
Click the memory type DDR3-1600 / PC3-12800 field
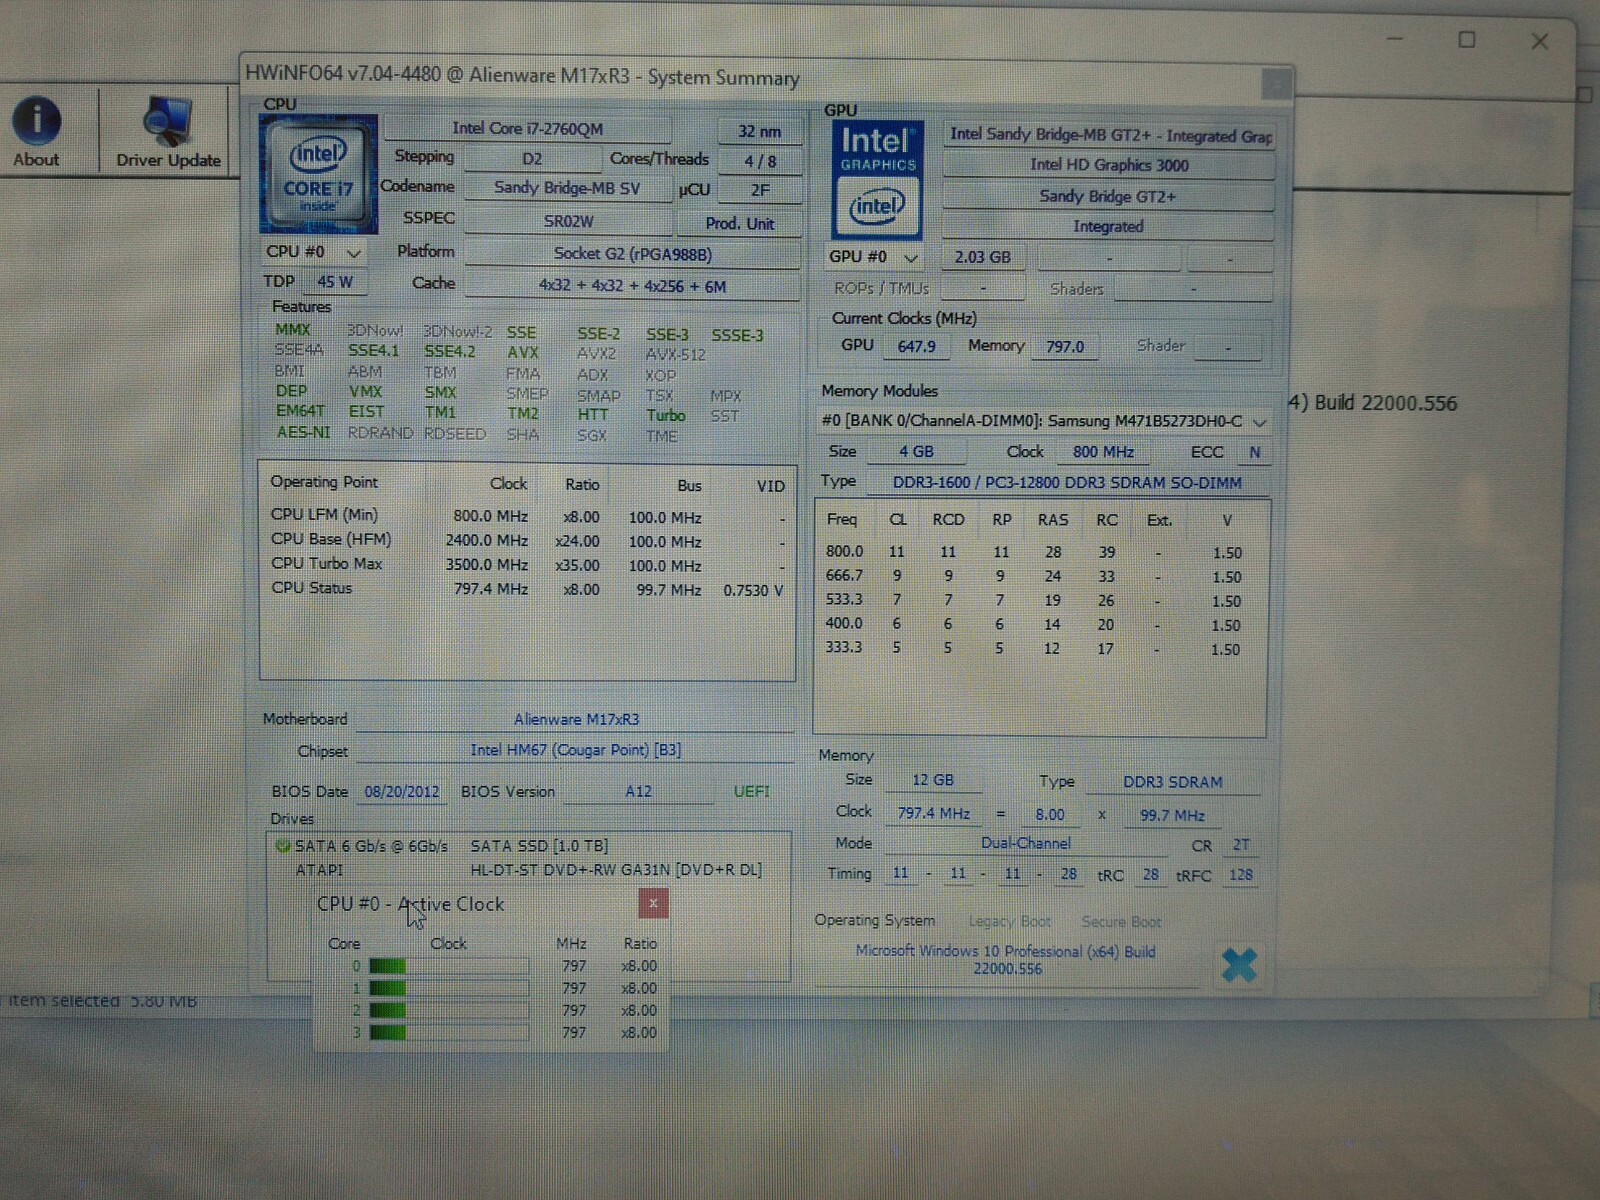tap(1067, 483)
